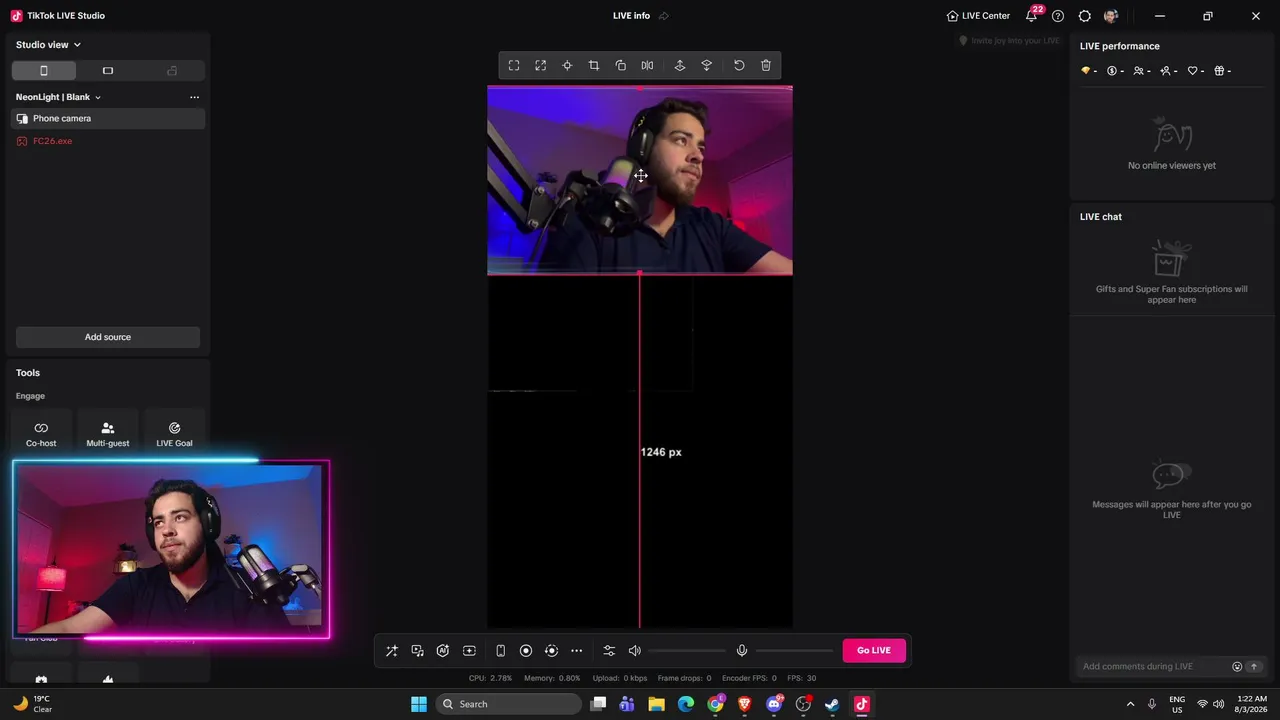Open the profile avatar menu
Screen dimensions: 1280x720
[1112, 16]
